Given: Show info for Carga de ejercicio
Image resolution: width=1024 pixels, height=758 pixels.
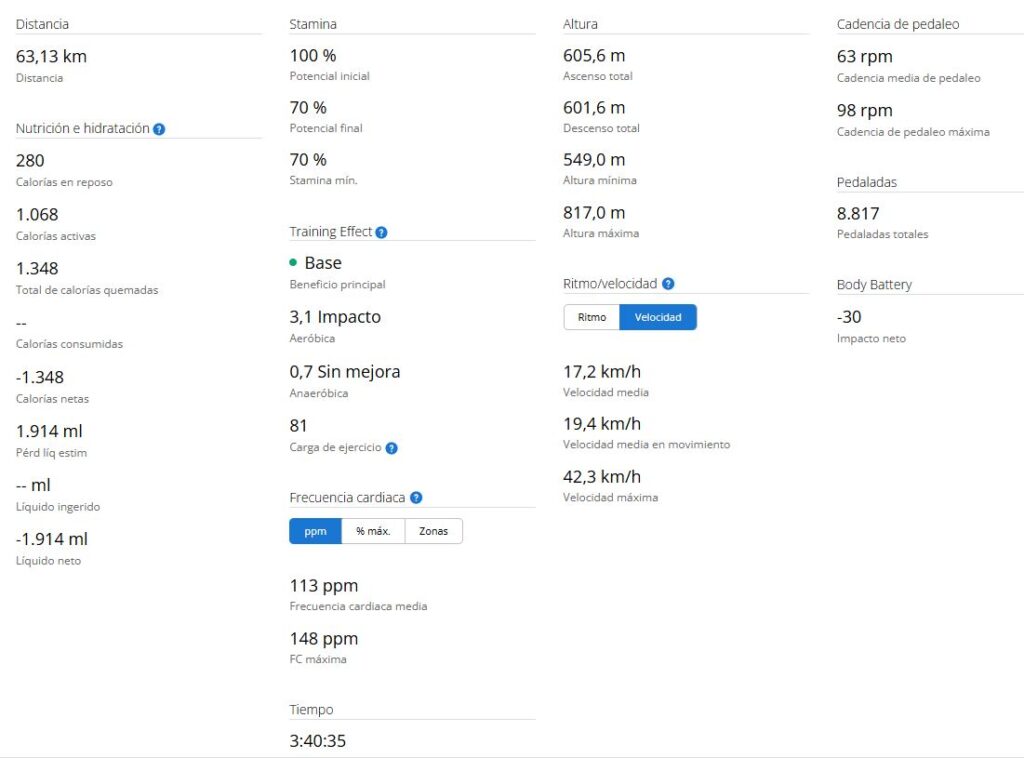Looking at the screenshot, I should 391,448.
